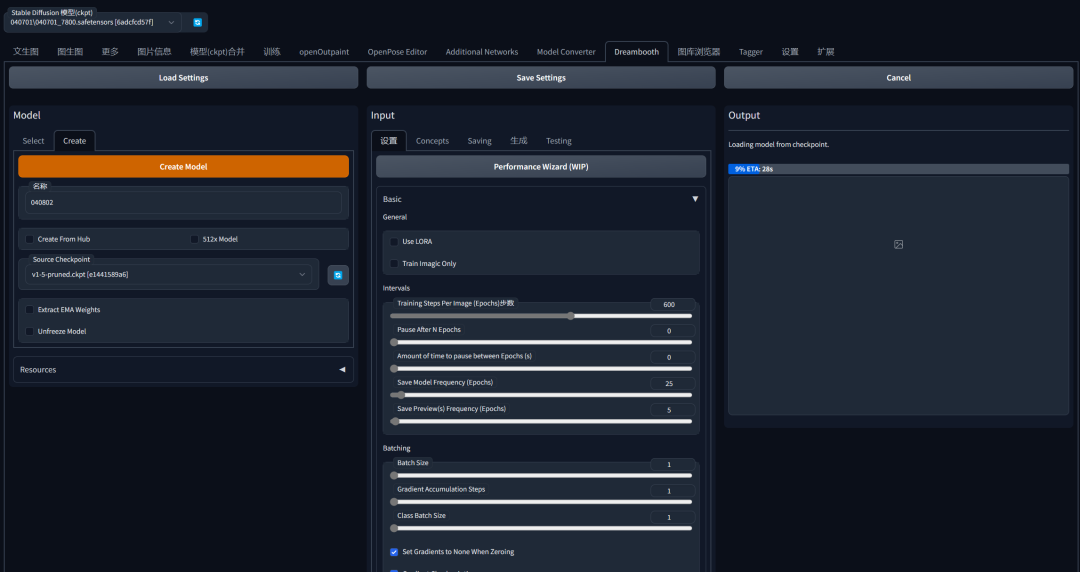Open the Additional Networks tab
Image resolution: width=1080 pixels, height=572 pixels.
481,52
